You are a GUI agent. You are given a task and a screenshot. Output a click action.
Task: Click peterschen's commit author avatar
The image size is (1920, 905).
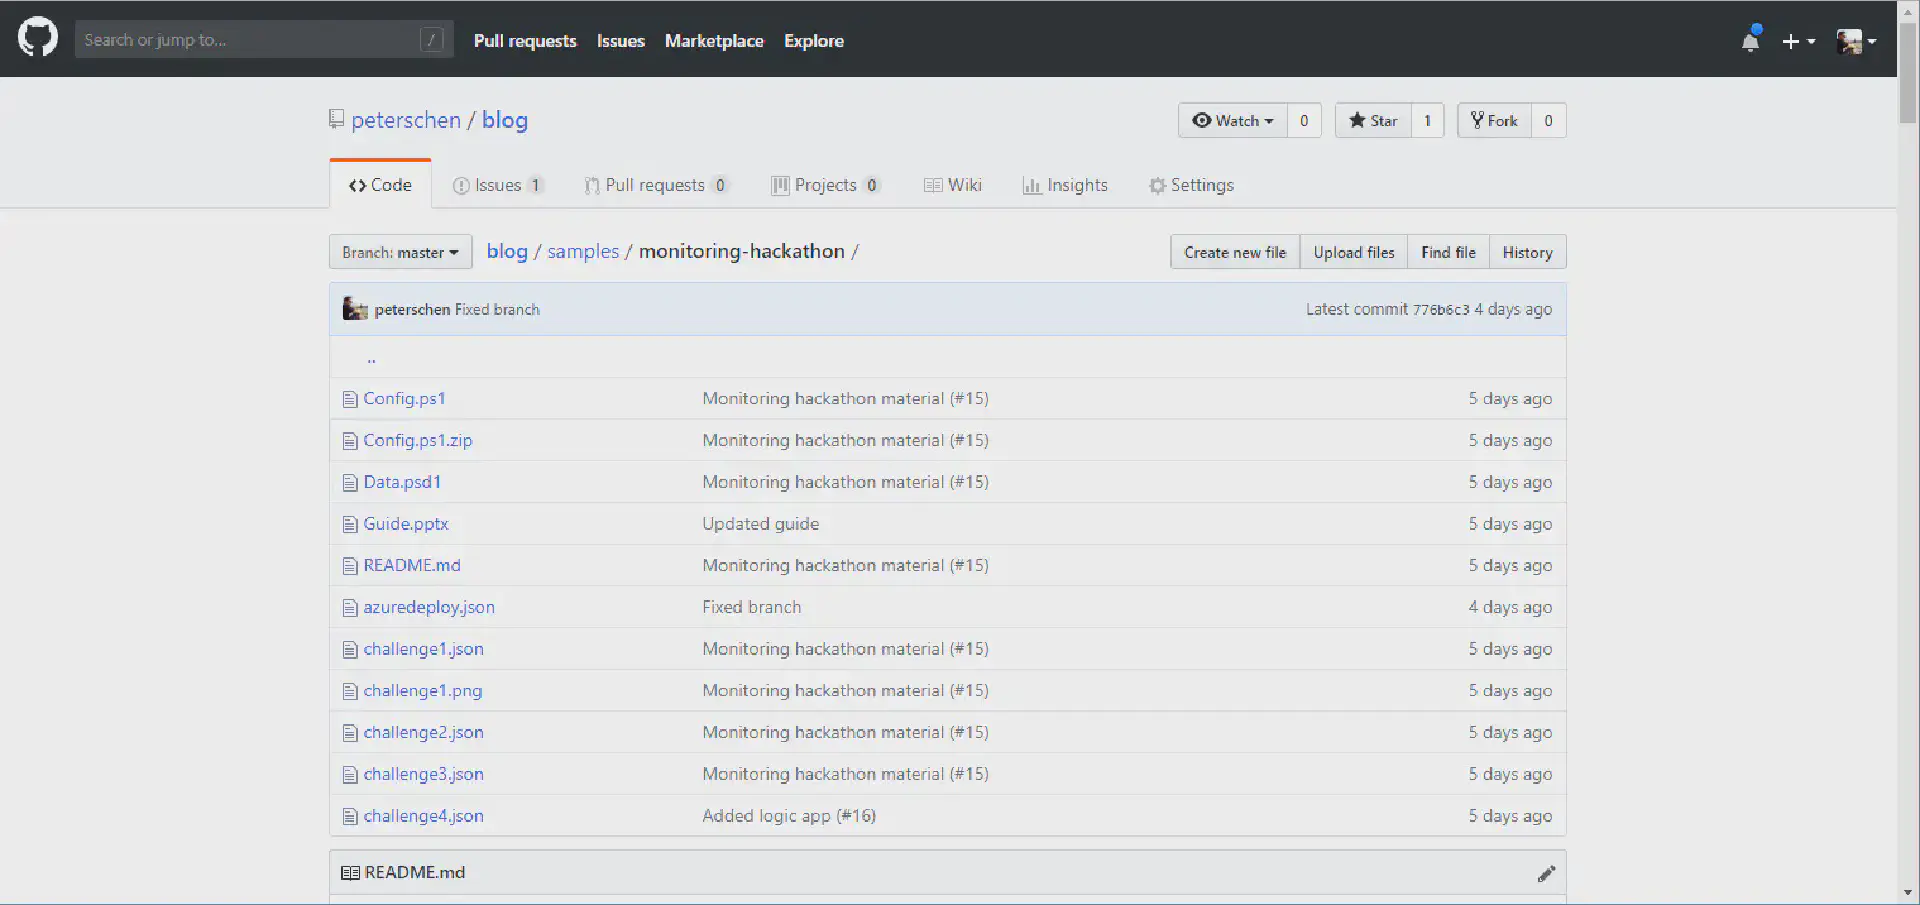(355, 309)
